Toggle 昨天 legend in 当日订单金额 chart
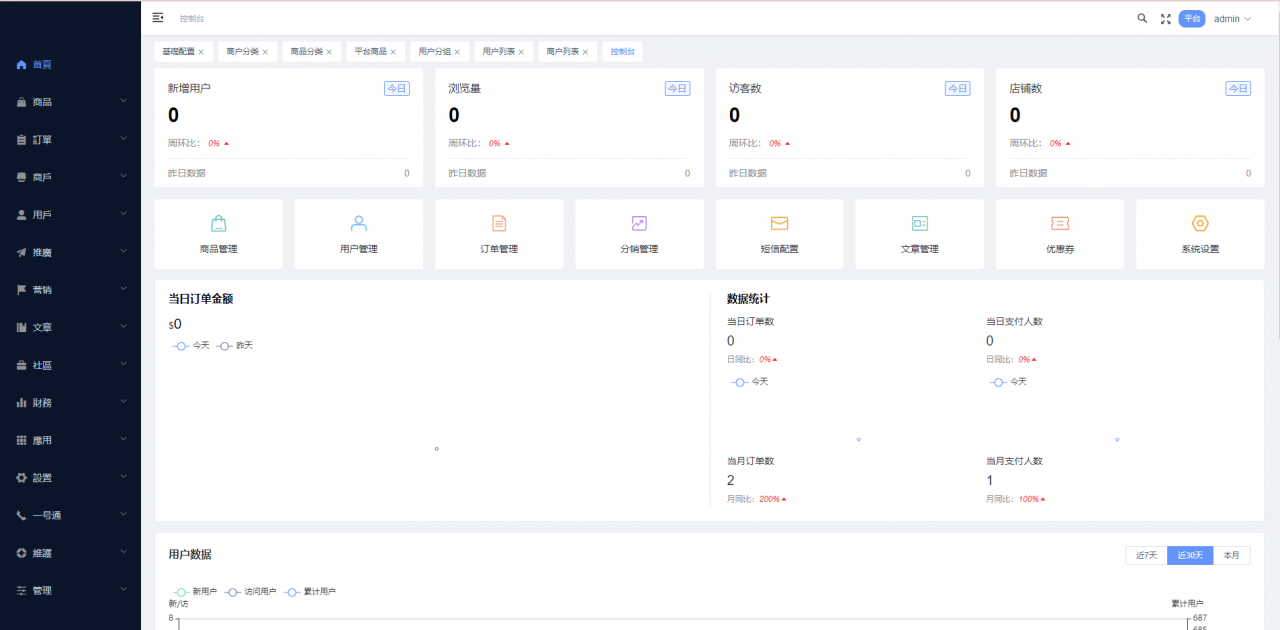Viewport: 1280px width, 630px height. (234, 345)
